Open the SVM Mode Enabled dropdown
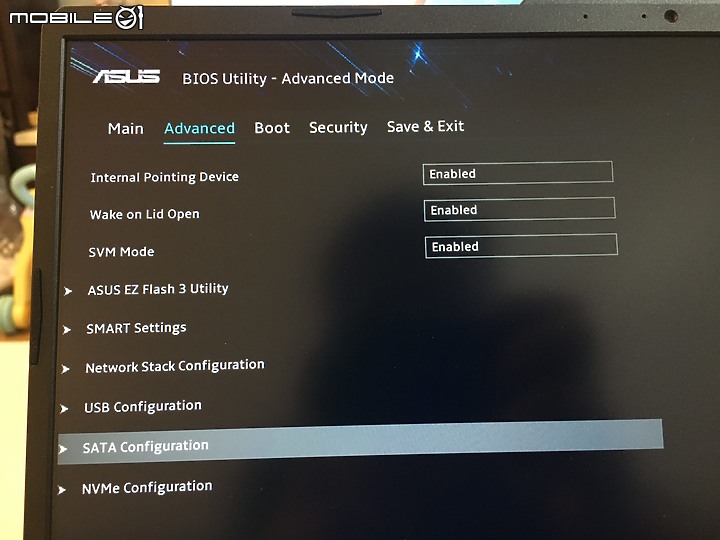Image resolution: width=720 pixels, height=540 pixels. click(x=521, y=246)
